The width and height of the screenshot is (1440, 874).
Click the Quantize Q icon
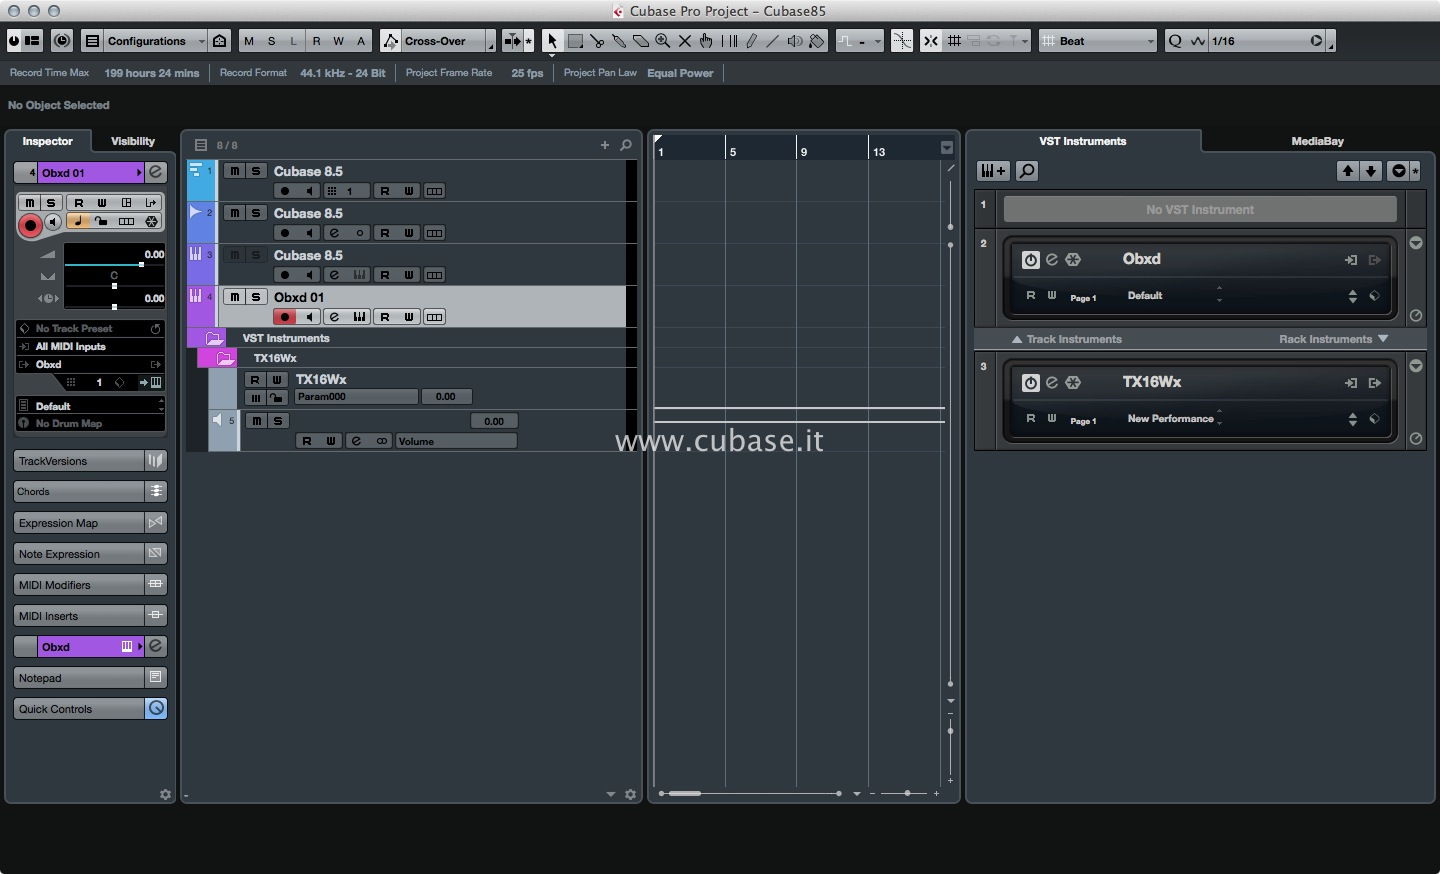pyautogui.click(x=1175, y=41)
